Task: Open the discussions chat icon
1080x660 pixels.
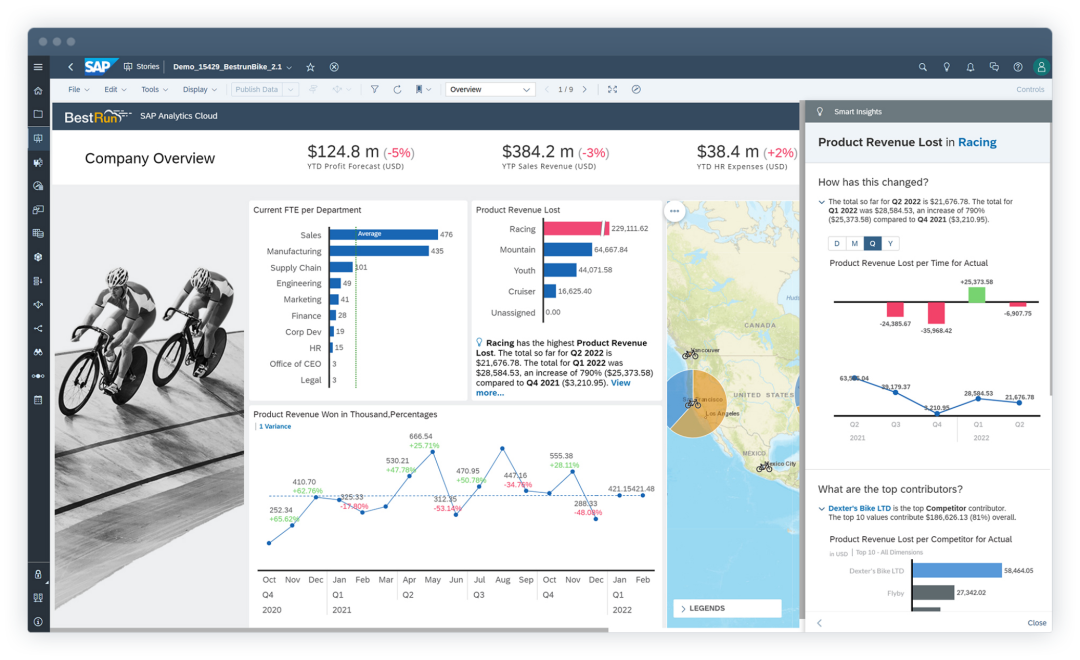Action: pyautogui.click(x=993, y=67)
